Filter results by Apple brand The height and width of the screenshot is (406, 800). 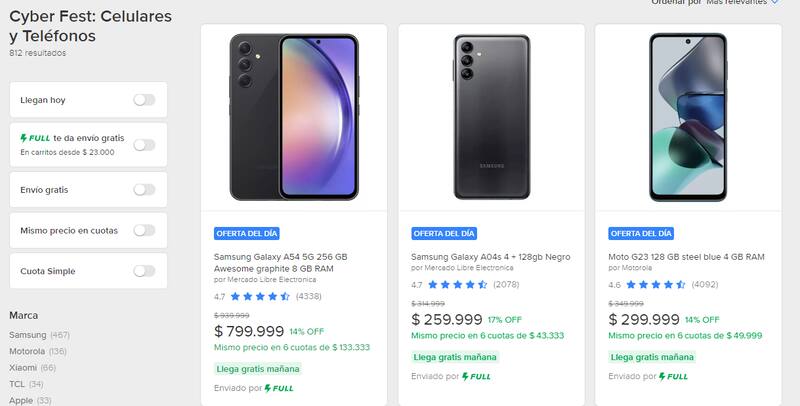click(20, 400)
